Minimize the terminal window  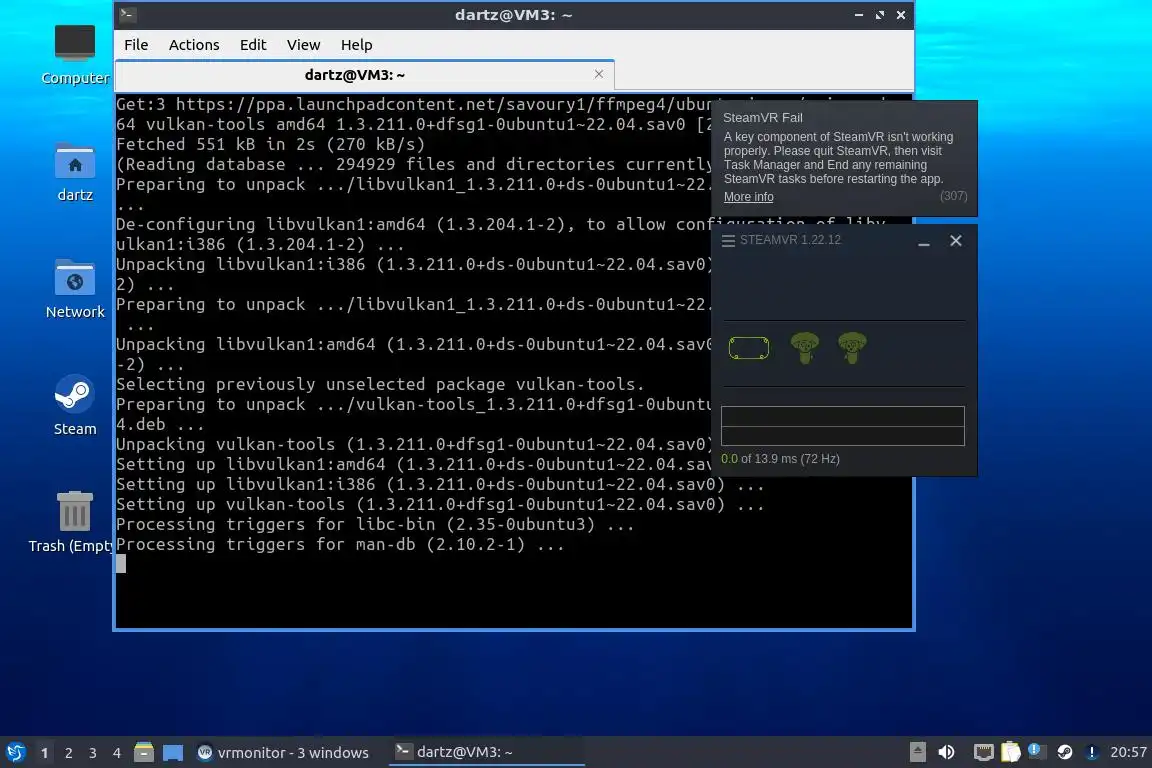tap(859, 15)
